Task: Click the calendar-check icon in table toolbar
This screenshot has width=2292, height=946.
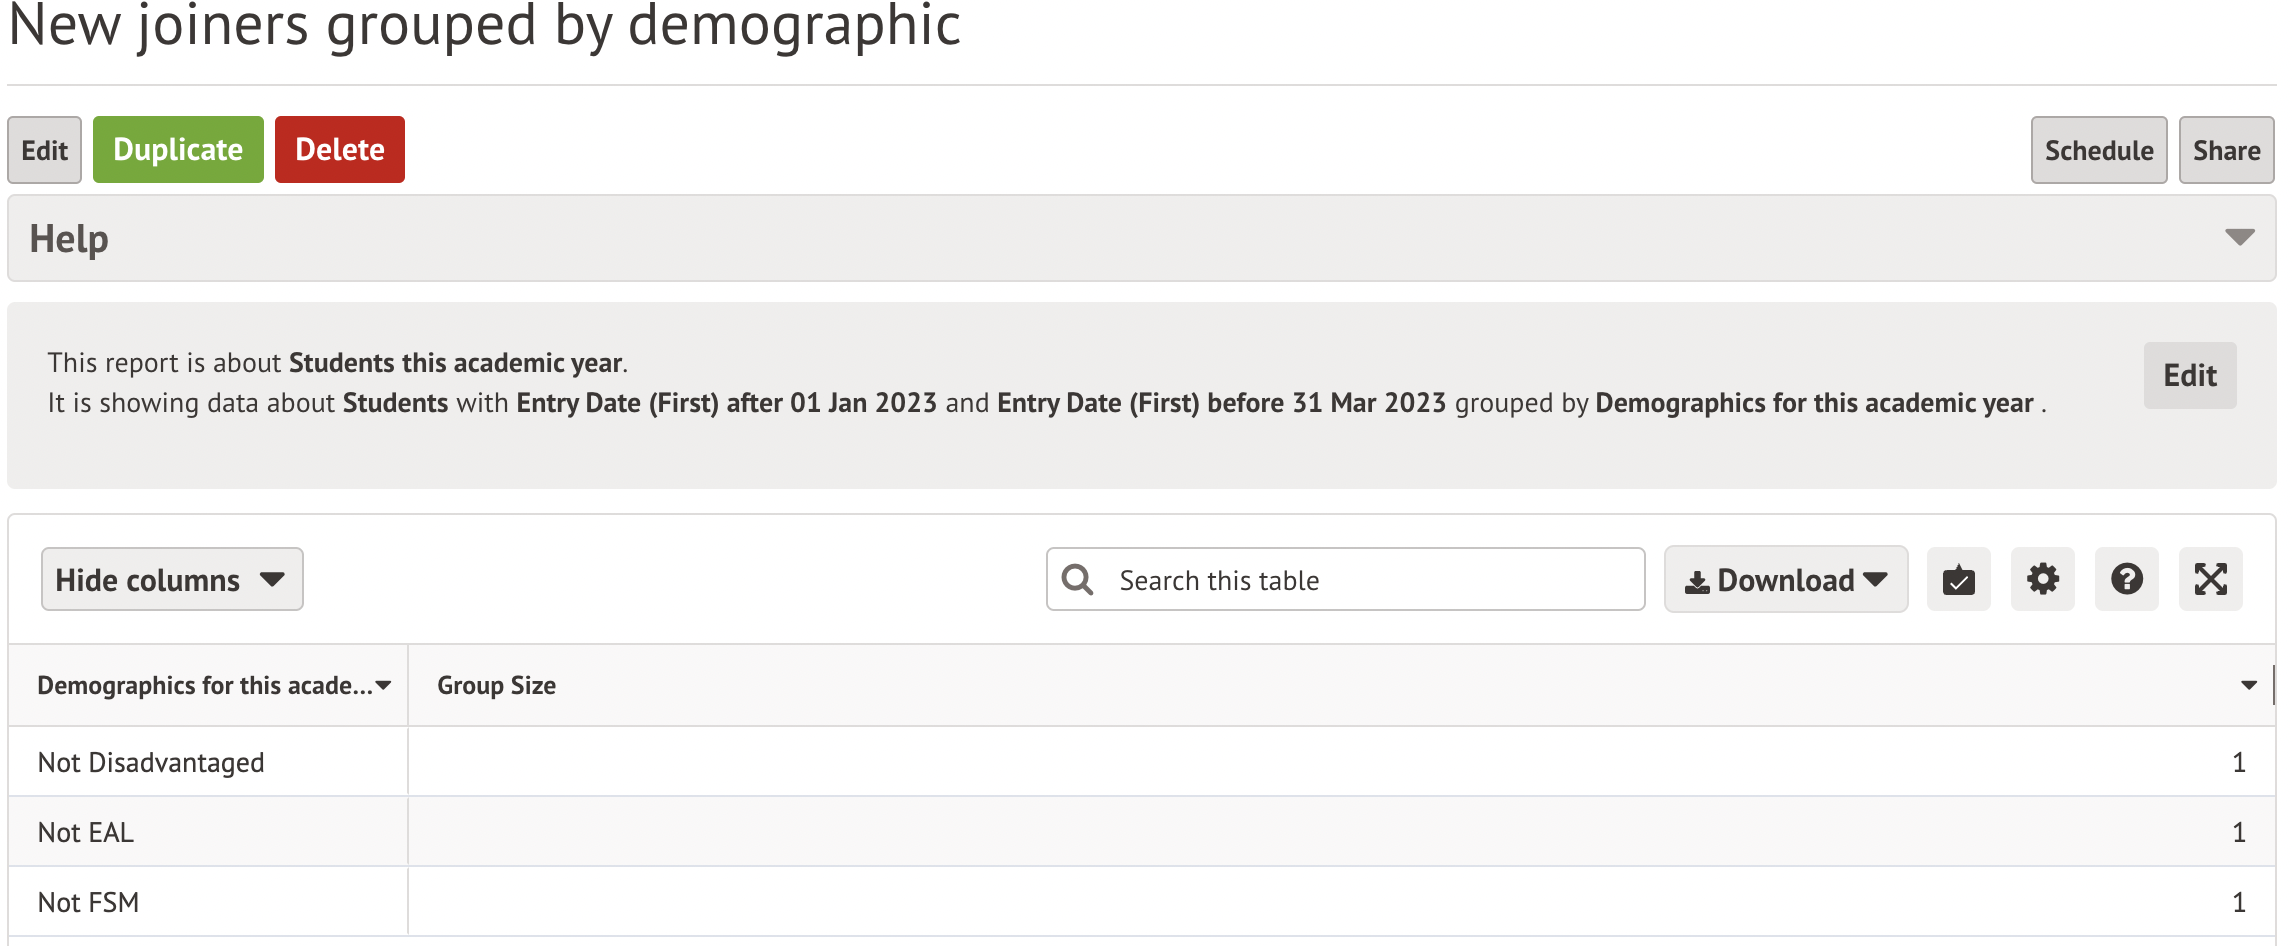Action: click(1958, 580)
